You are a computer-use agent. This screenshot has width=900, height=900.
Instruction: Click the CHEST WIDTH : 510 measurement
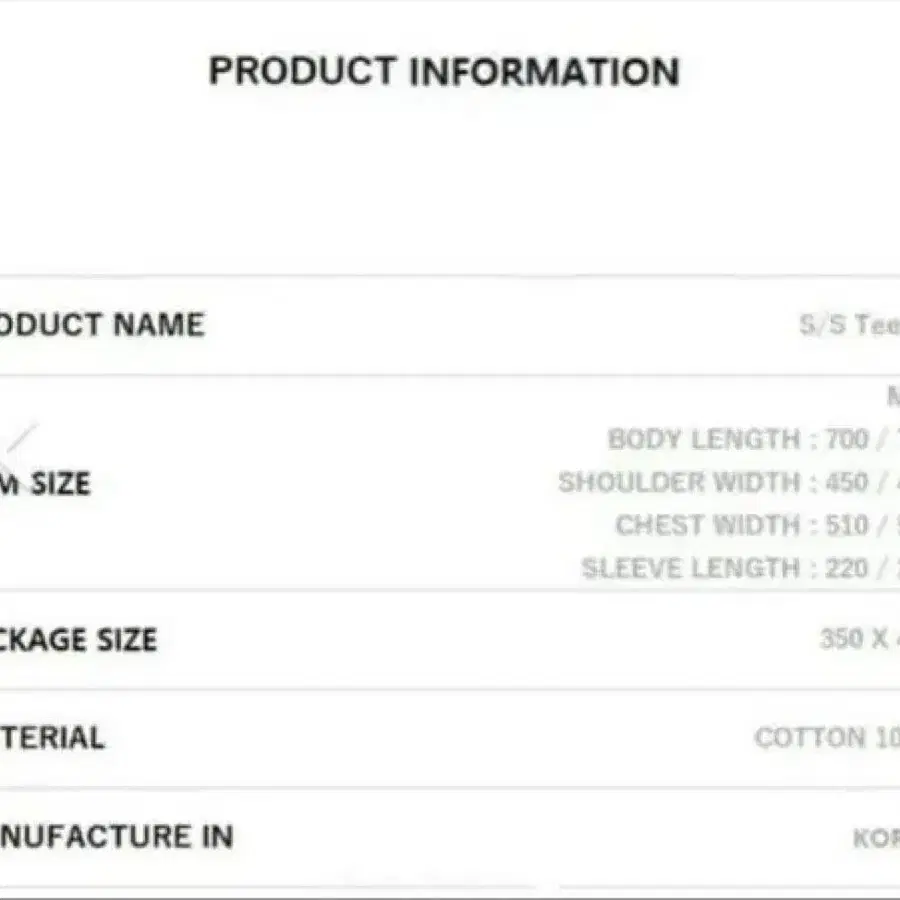click(741, 525)
